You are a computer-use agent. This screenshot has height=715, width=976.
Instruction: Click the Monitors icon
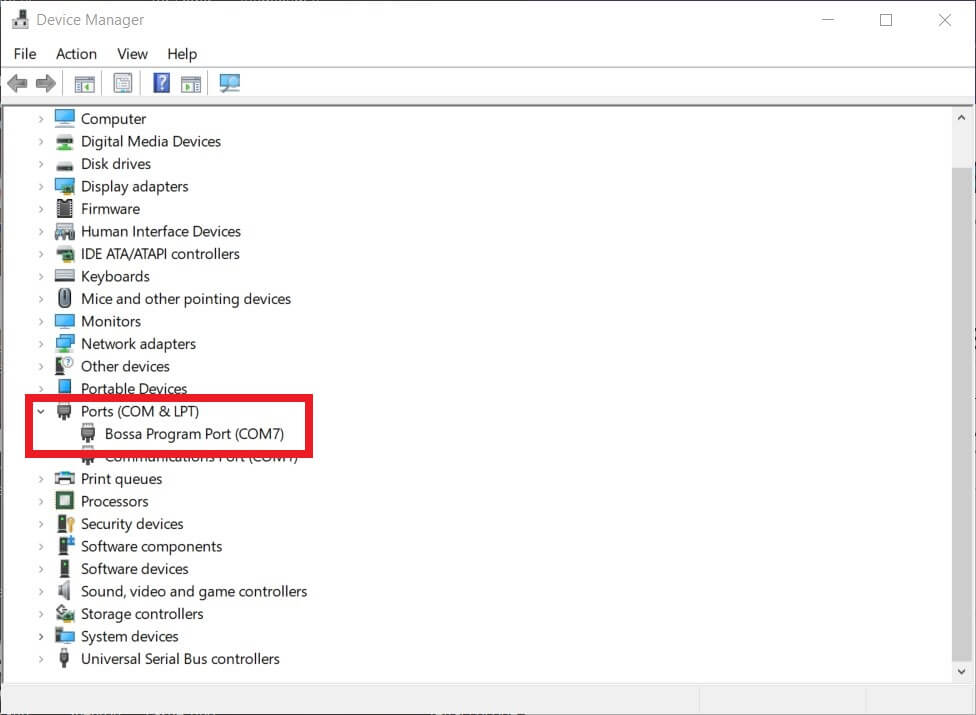[65, 321]
